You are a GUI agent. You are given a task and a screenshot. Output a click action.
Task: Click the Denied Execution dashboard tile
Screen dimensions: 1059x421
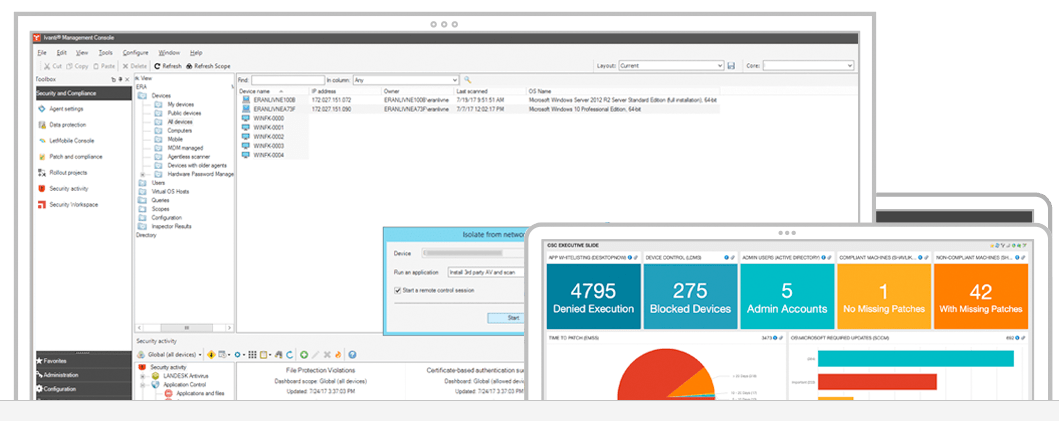coord(591,296)
